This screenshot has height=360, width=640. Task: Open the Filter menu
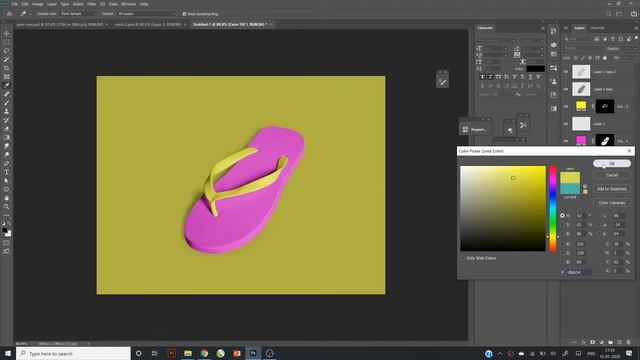pyautogui.click(x=91, y=4)
